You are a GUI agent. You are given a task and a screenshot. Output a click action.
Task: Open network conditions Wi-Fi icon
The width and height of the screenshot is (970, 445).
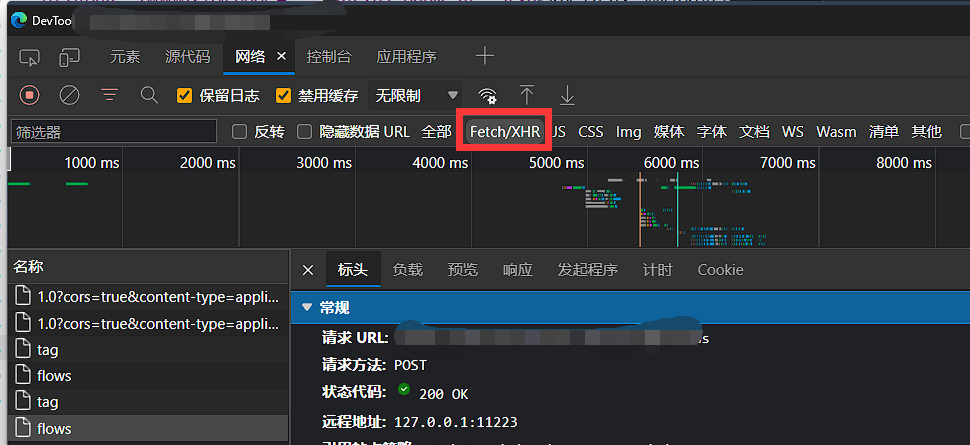click(487, 95)
